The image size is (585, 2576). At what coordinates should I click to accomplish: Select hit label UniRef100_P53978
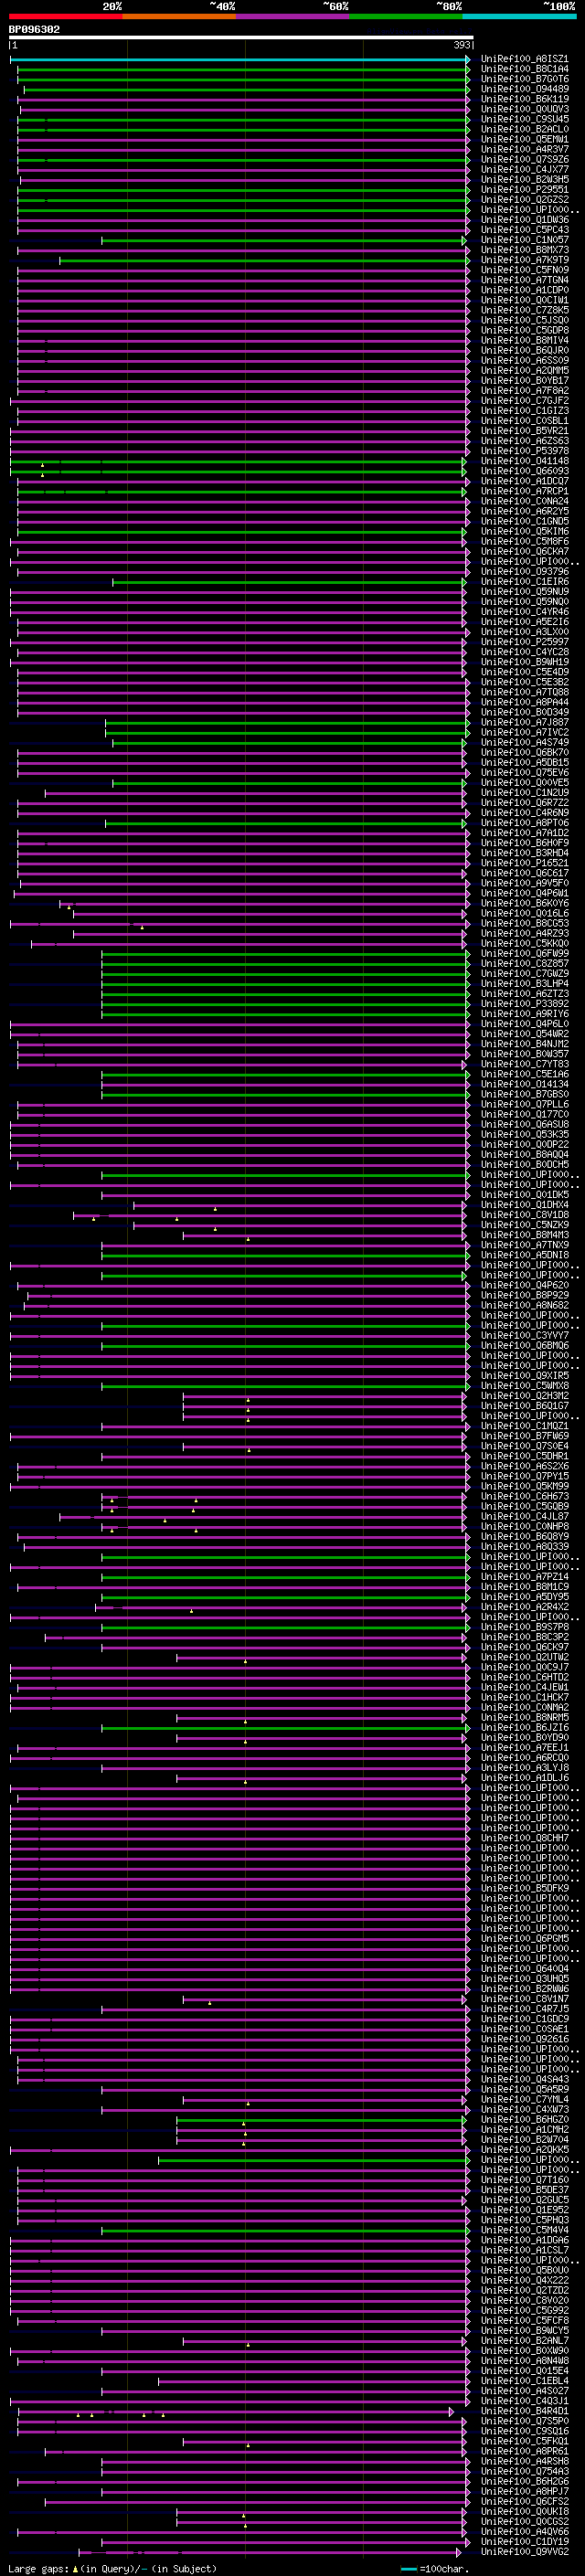click(525, 451)
